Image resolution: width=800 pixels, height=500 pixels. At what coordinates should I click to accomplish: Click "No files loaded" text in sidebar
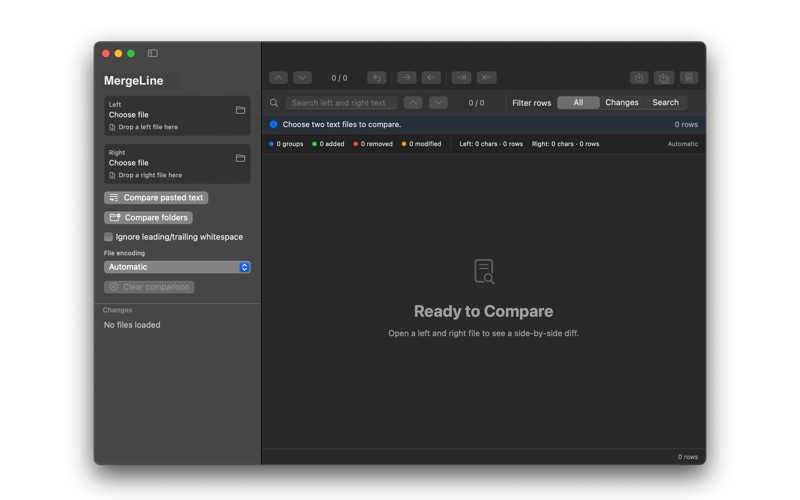(x=132, y=325)
